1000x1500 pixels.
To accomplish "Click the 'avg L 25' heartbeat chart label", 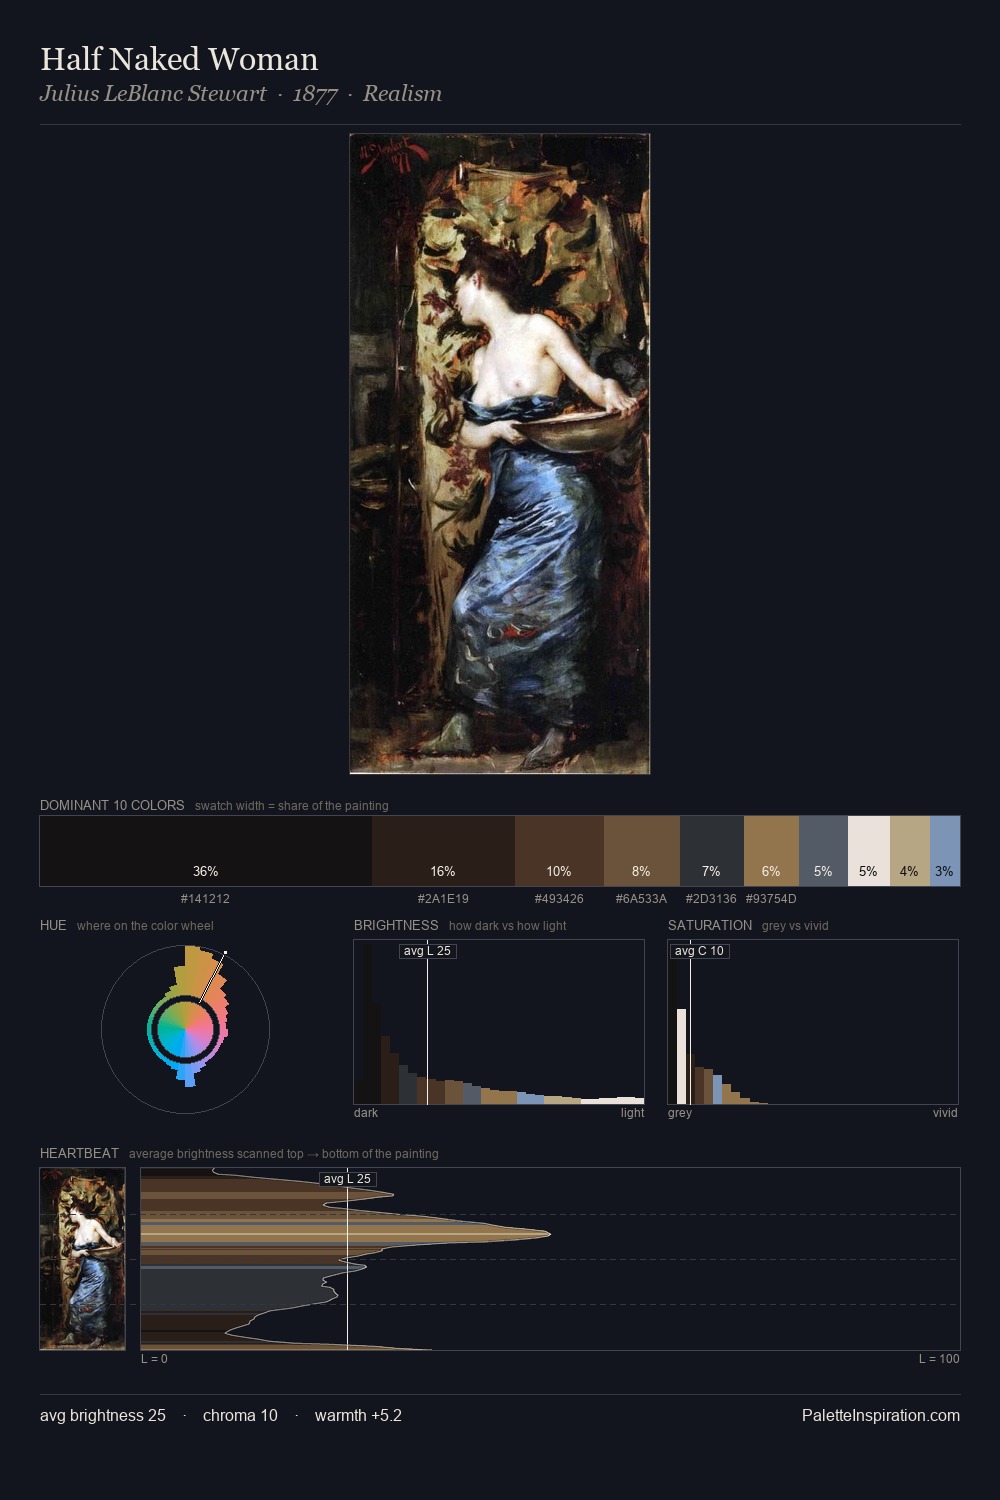I will pos(347,1179).
